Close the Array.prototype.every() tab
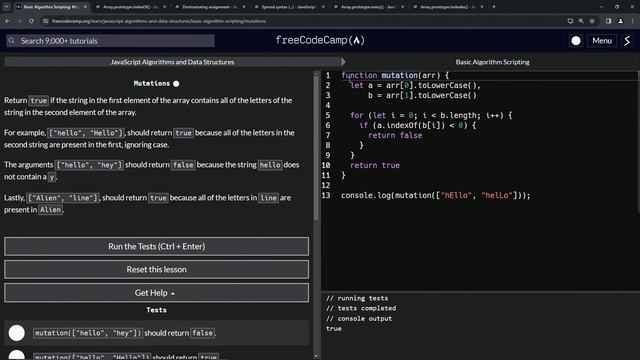Image resolution: width=640 pixels, height=360 pixels. (x=402, y=7)
